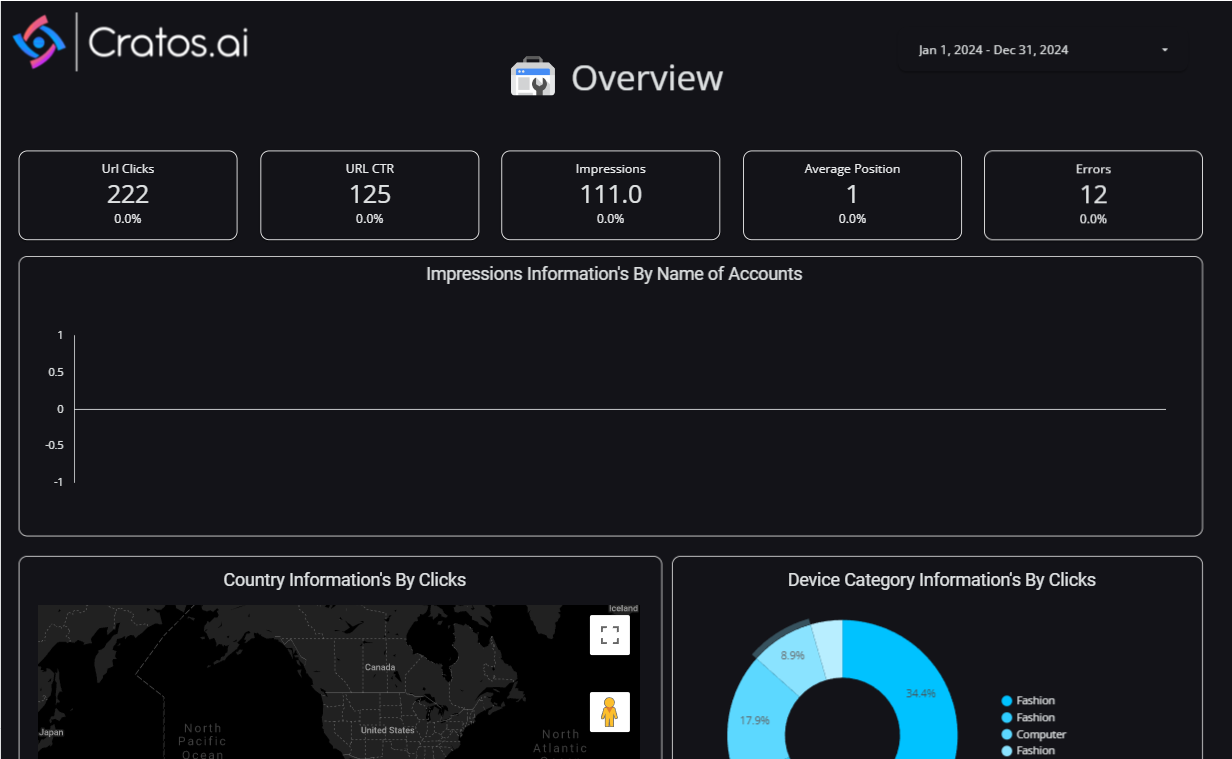Click the 0.0% change under Errors
The height and width of the screenshot is (759, 1232).
point(1093,219)
